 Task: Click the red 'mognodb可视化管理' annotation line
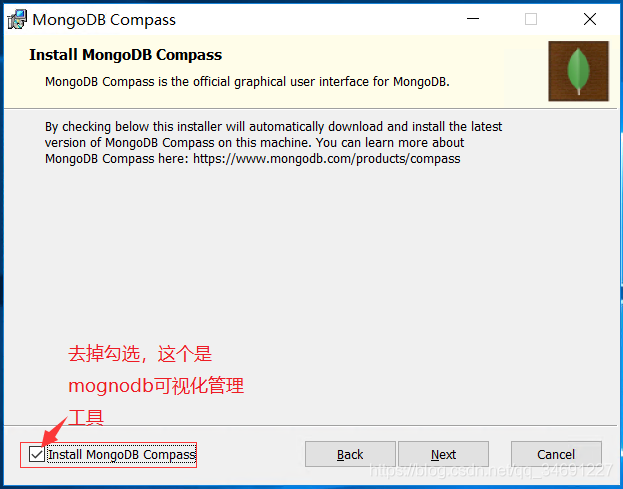156,386
